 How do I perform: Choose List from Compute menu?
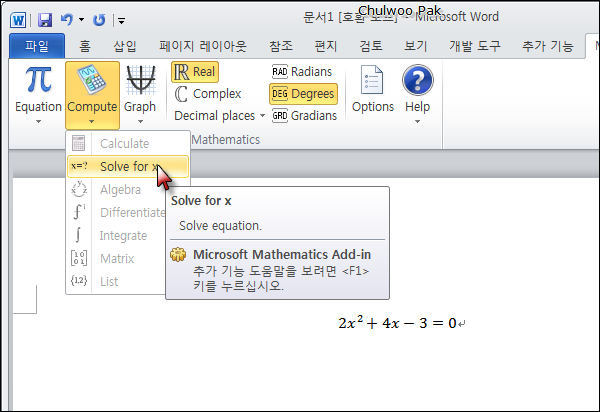pyautogui.click(x=116, y=281)
